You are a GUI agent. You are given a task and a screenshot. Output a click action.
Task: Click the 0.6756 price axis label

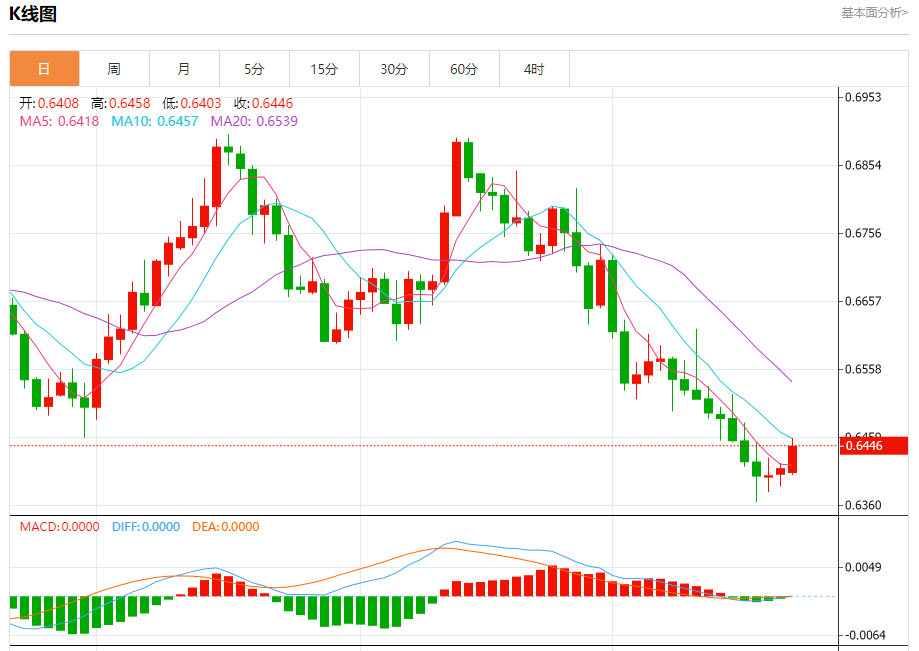coord(863,233)
